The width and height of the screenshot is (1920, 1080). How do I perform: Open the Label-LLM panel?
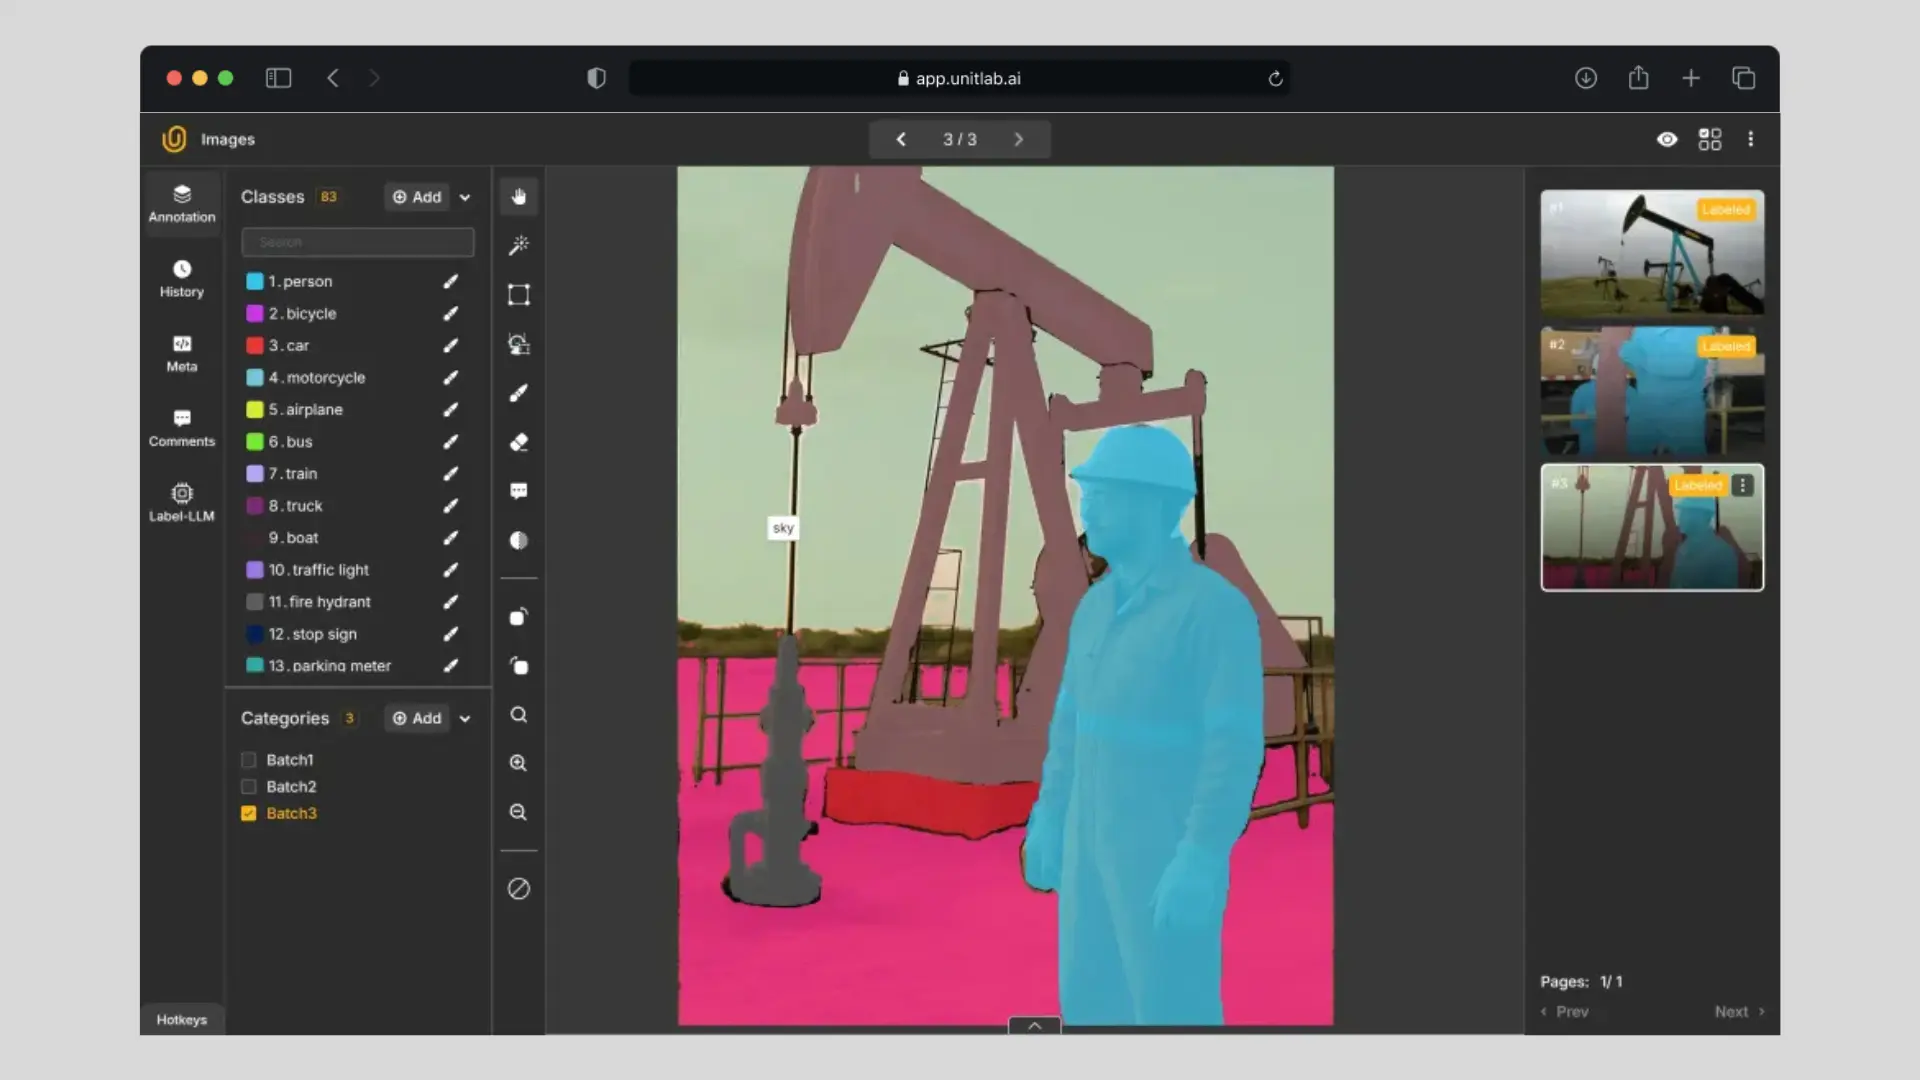181,502
